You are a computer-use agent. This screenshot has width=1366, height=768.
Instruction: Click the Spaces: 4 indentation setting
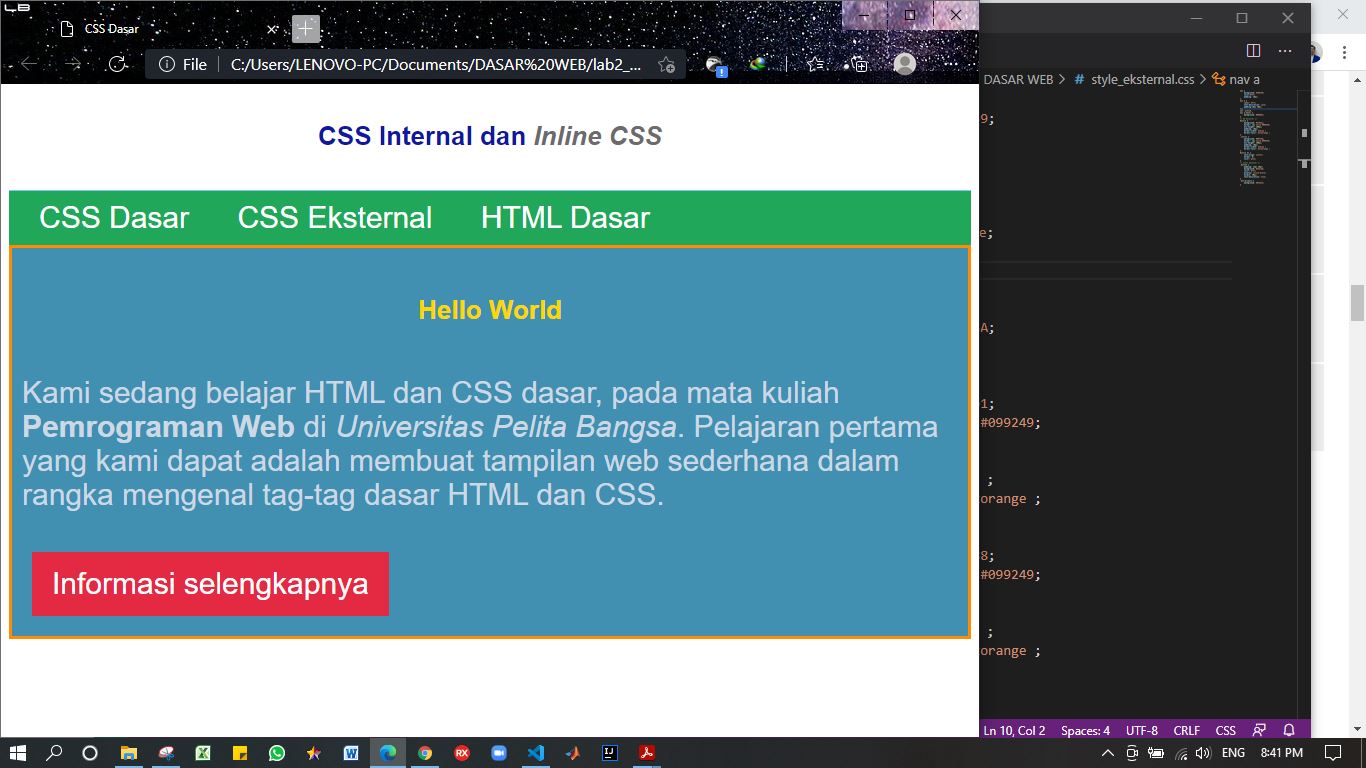click(1084, 730)
